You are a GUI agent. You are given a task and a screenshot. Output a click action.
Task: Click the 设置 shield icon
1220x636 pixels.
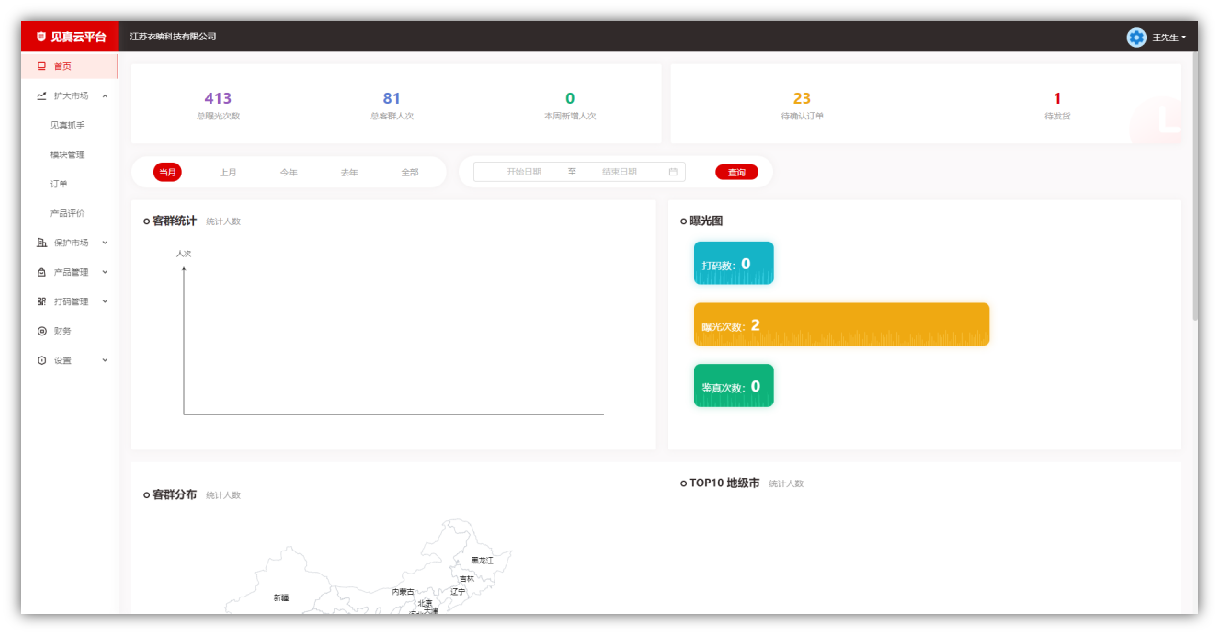42,360
